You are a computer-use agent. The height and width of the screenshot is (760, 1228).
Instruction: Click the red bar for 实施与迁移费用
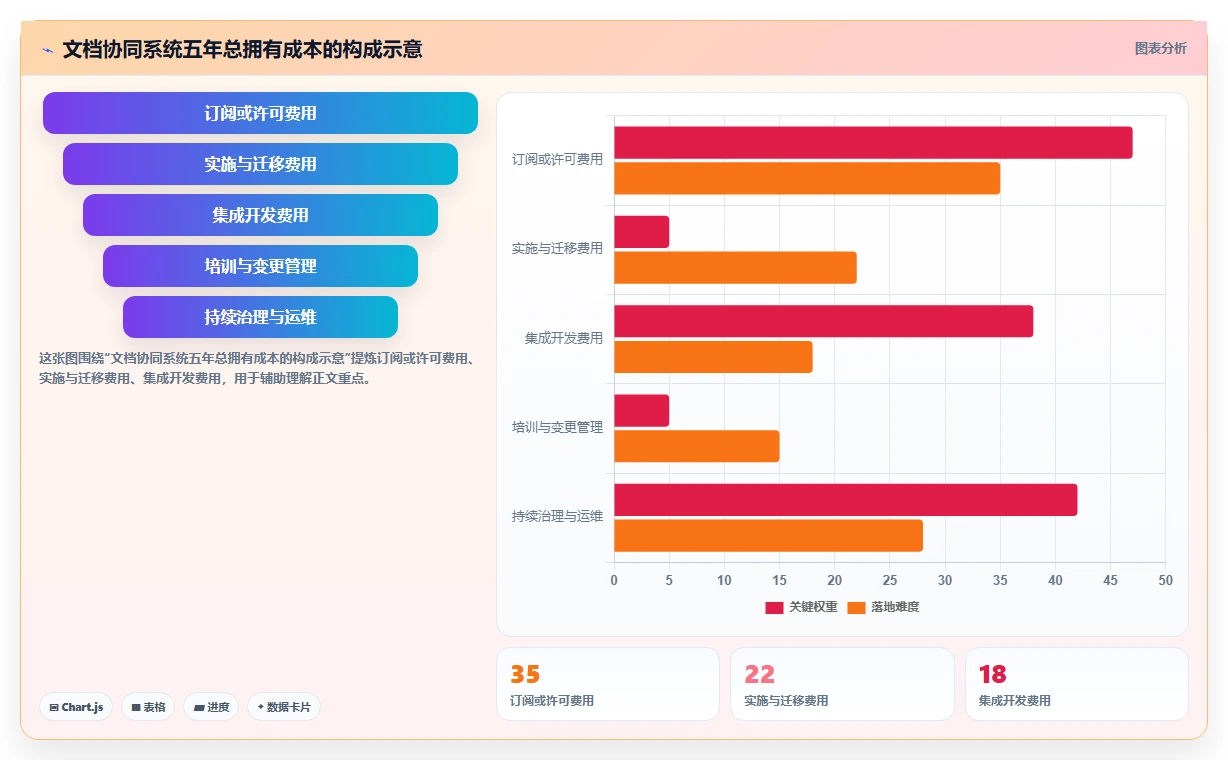[641, 232]
